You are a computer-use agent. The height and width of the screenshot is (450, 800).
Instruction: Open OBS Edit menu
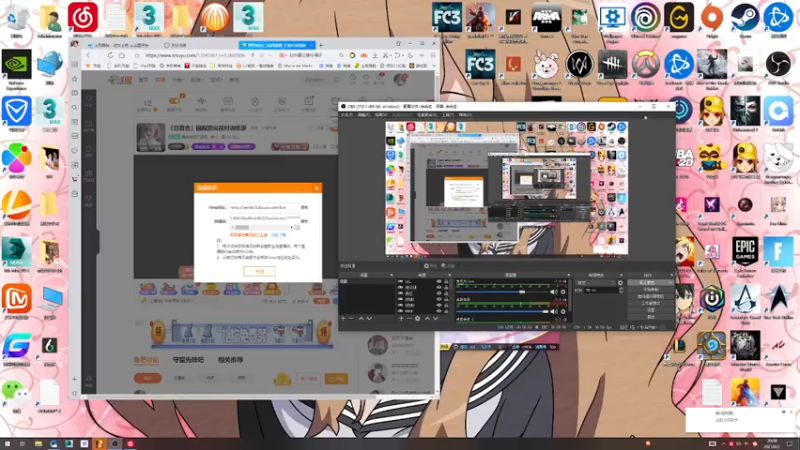tap(363, 115)
